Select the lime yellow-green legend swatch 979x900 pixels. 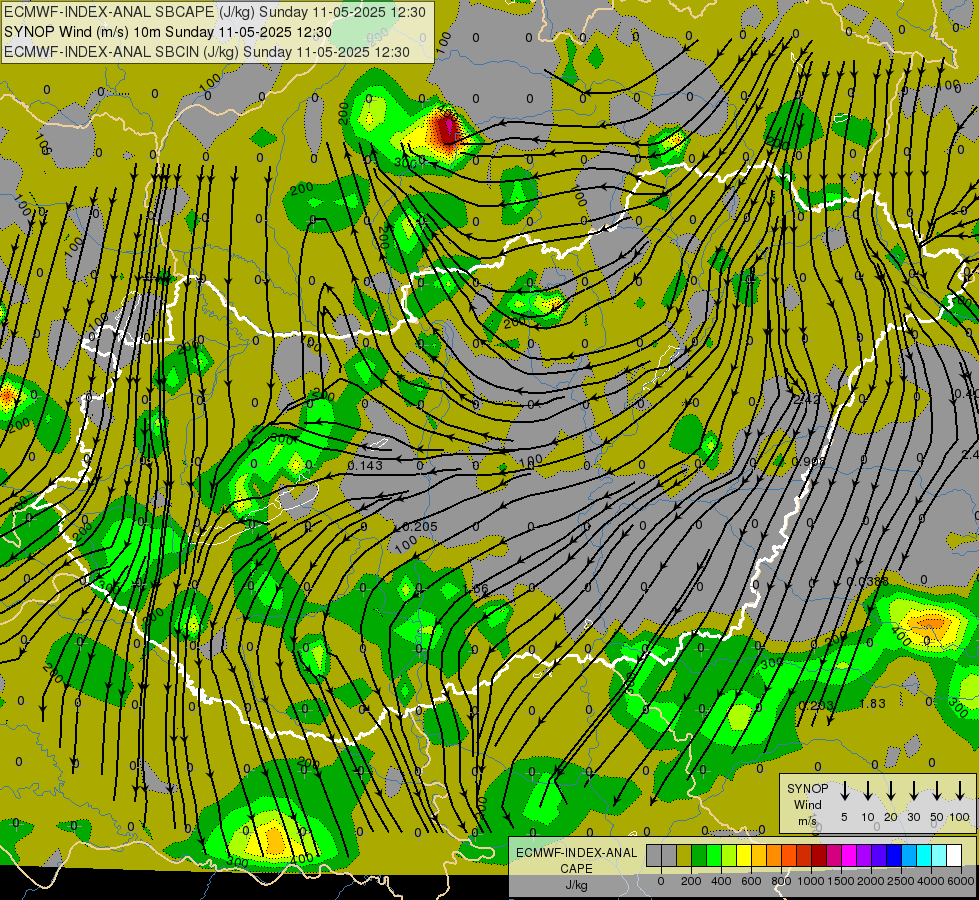(x=729, y=855)
